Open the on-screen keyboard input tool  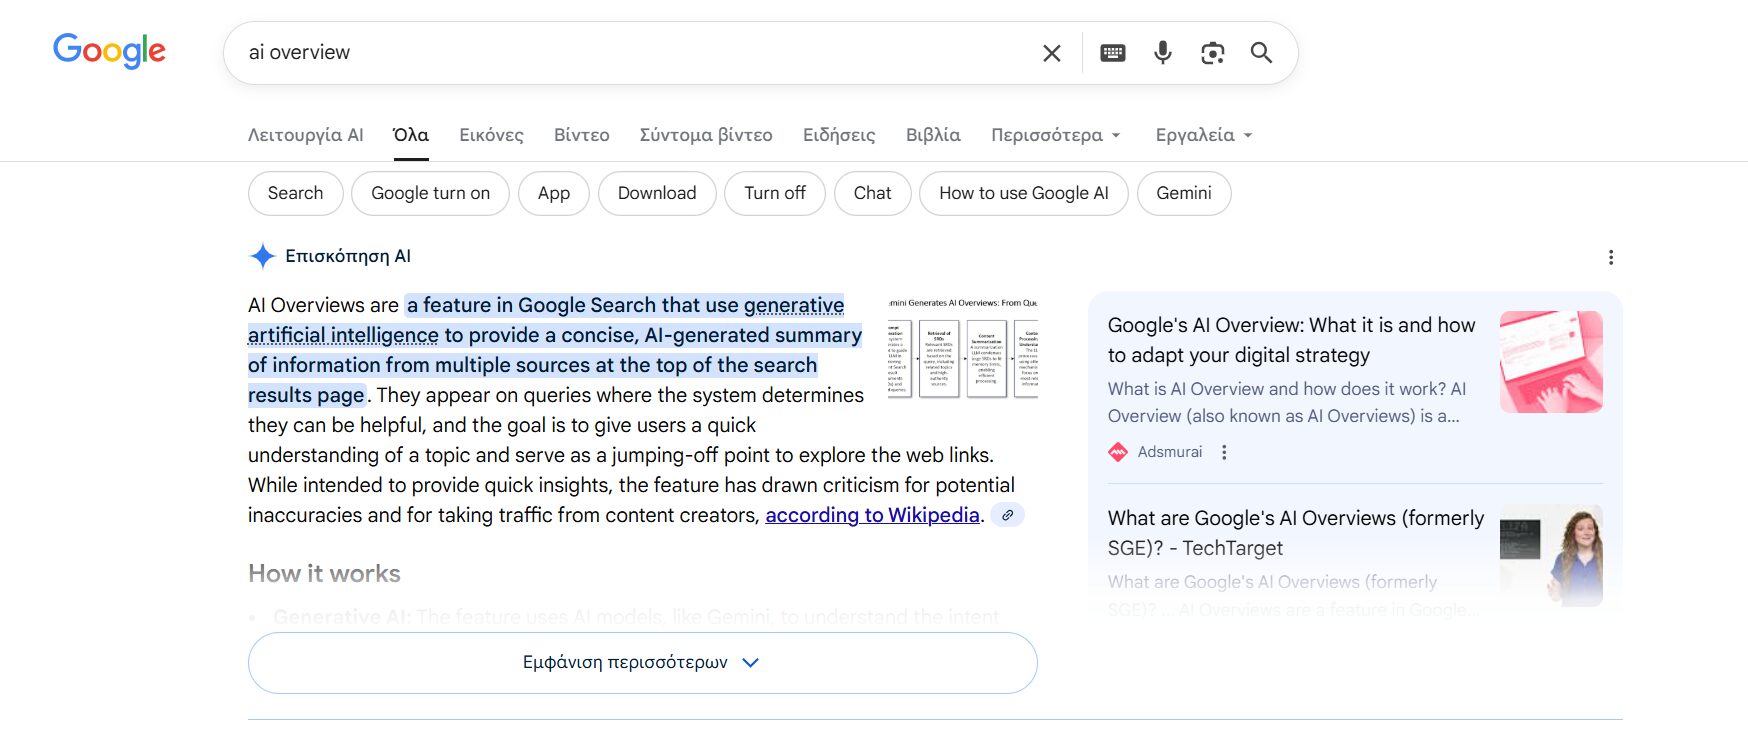(1112, 53)
